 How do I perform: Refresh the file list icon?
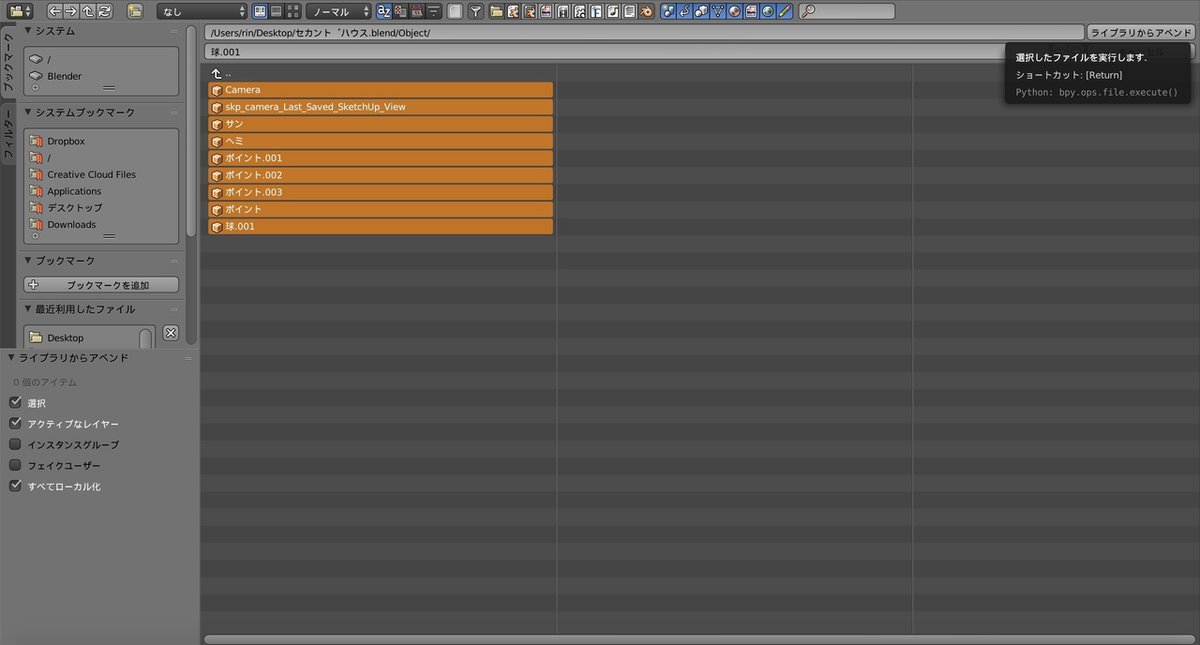coord(105,11)
